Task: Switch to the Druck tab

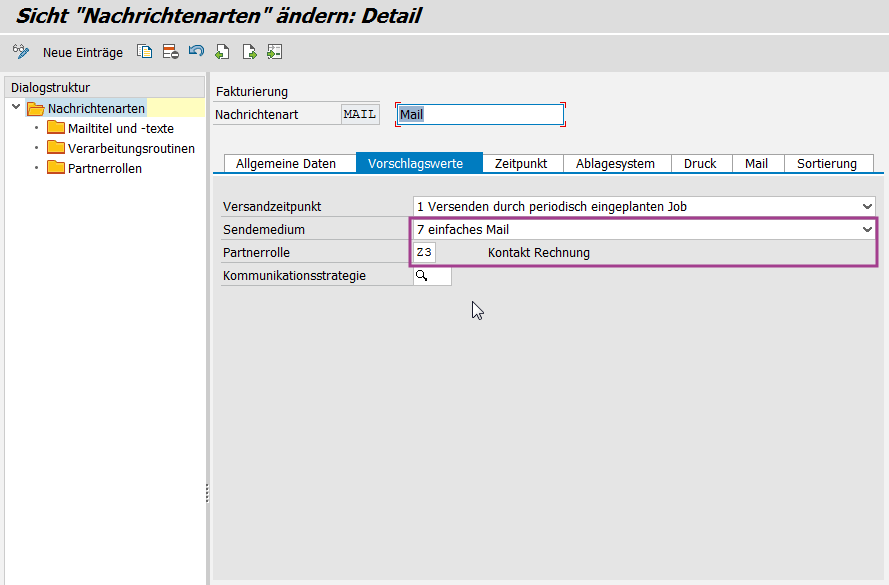Action: click(700, 163)
